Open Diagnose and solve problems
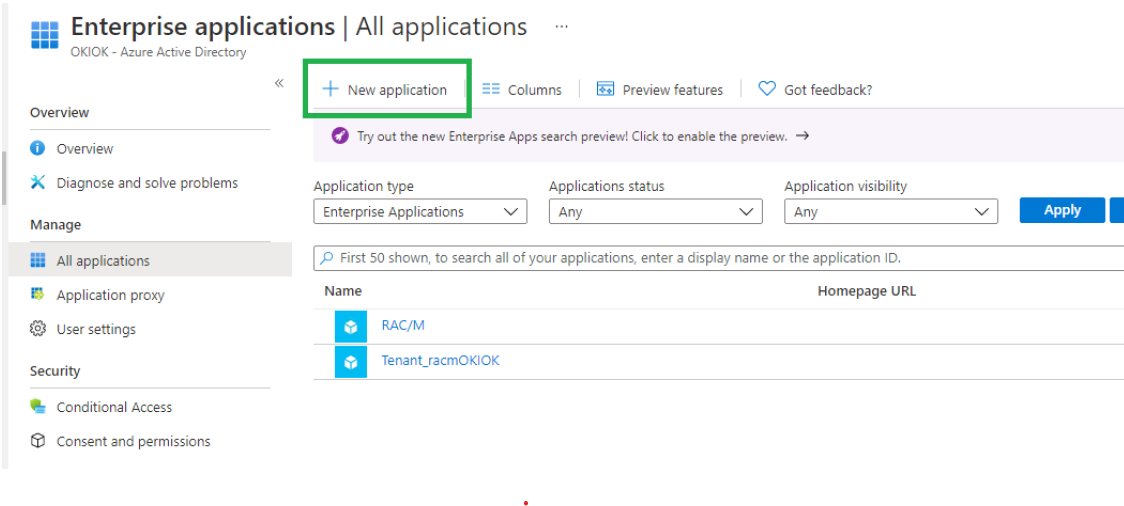 [147, 183]
